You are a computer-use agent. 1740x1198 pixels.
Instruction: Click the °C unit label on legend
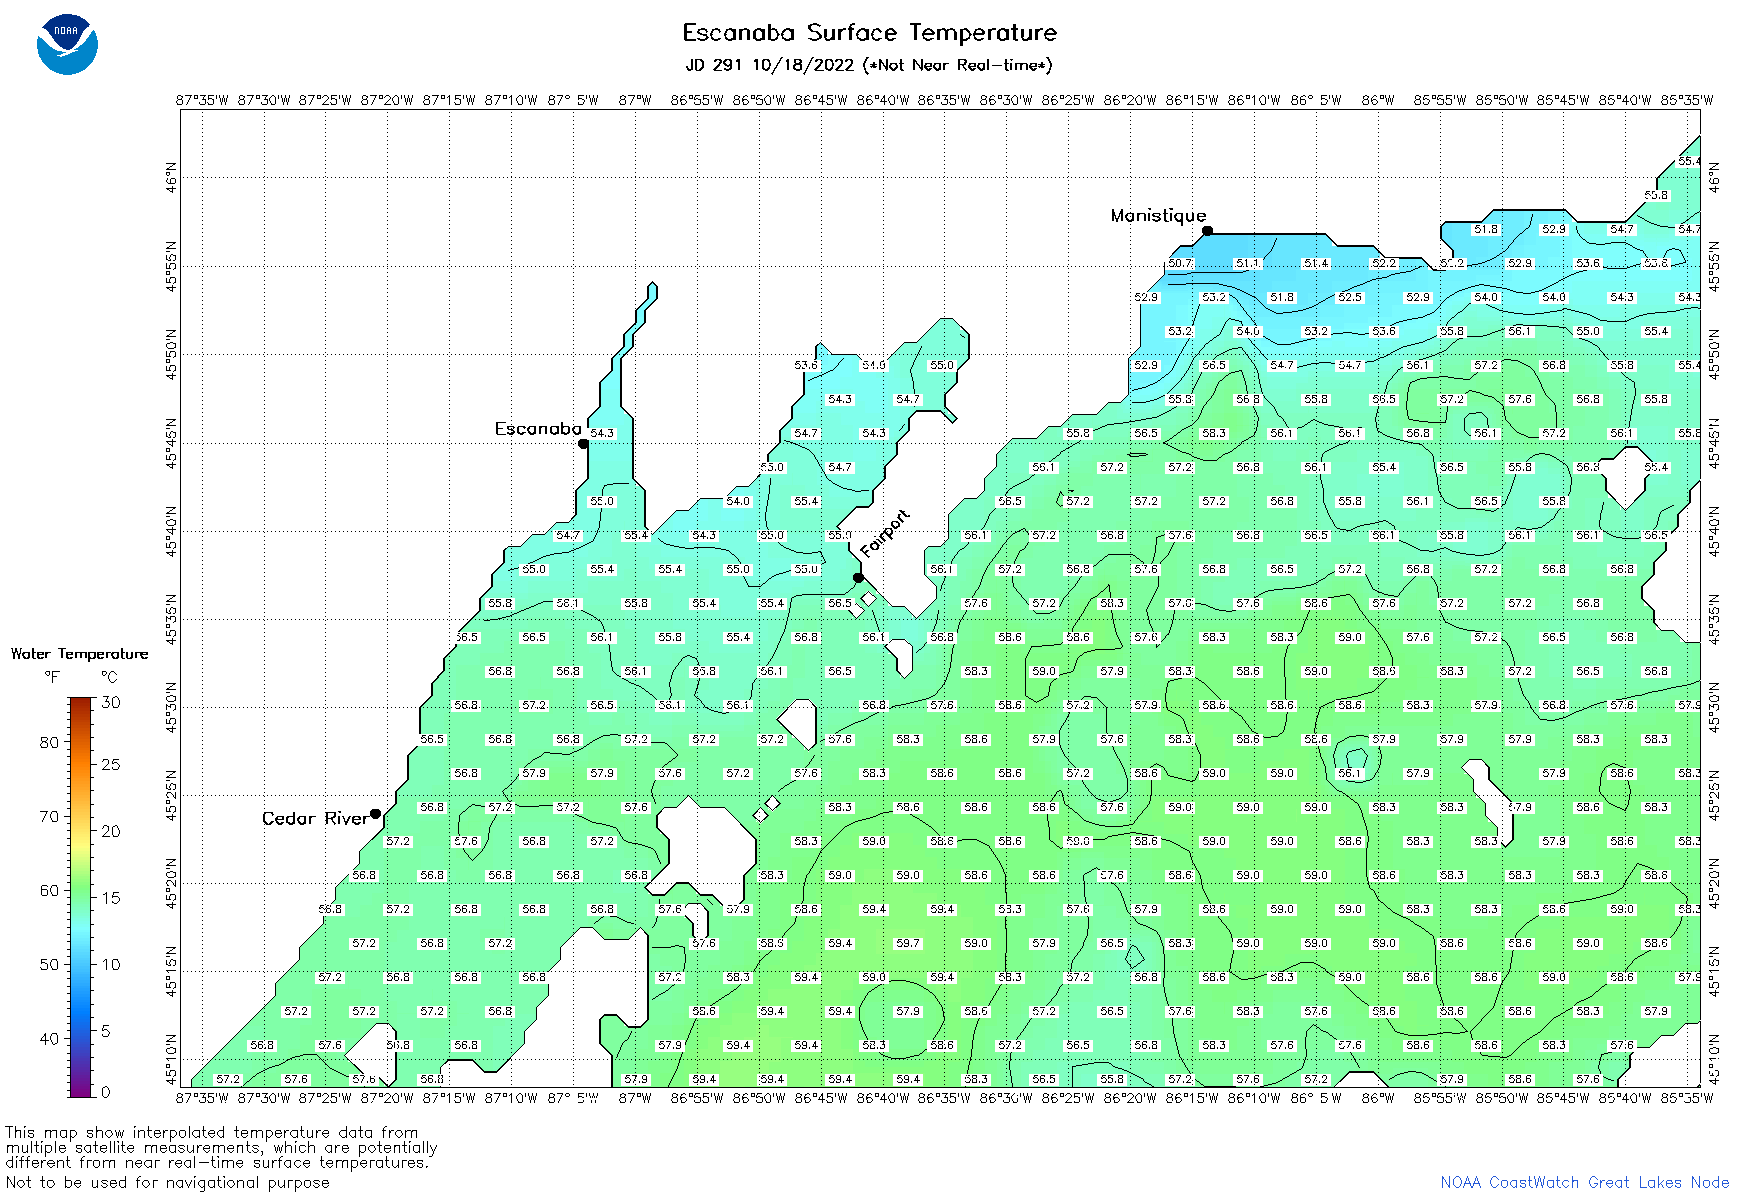pyautogui.click(x=109, y=677)
